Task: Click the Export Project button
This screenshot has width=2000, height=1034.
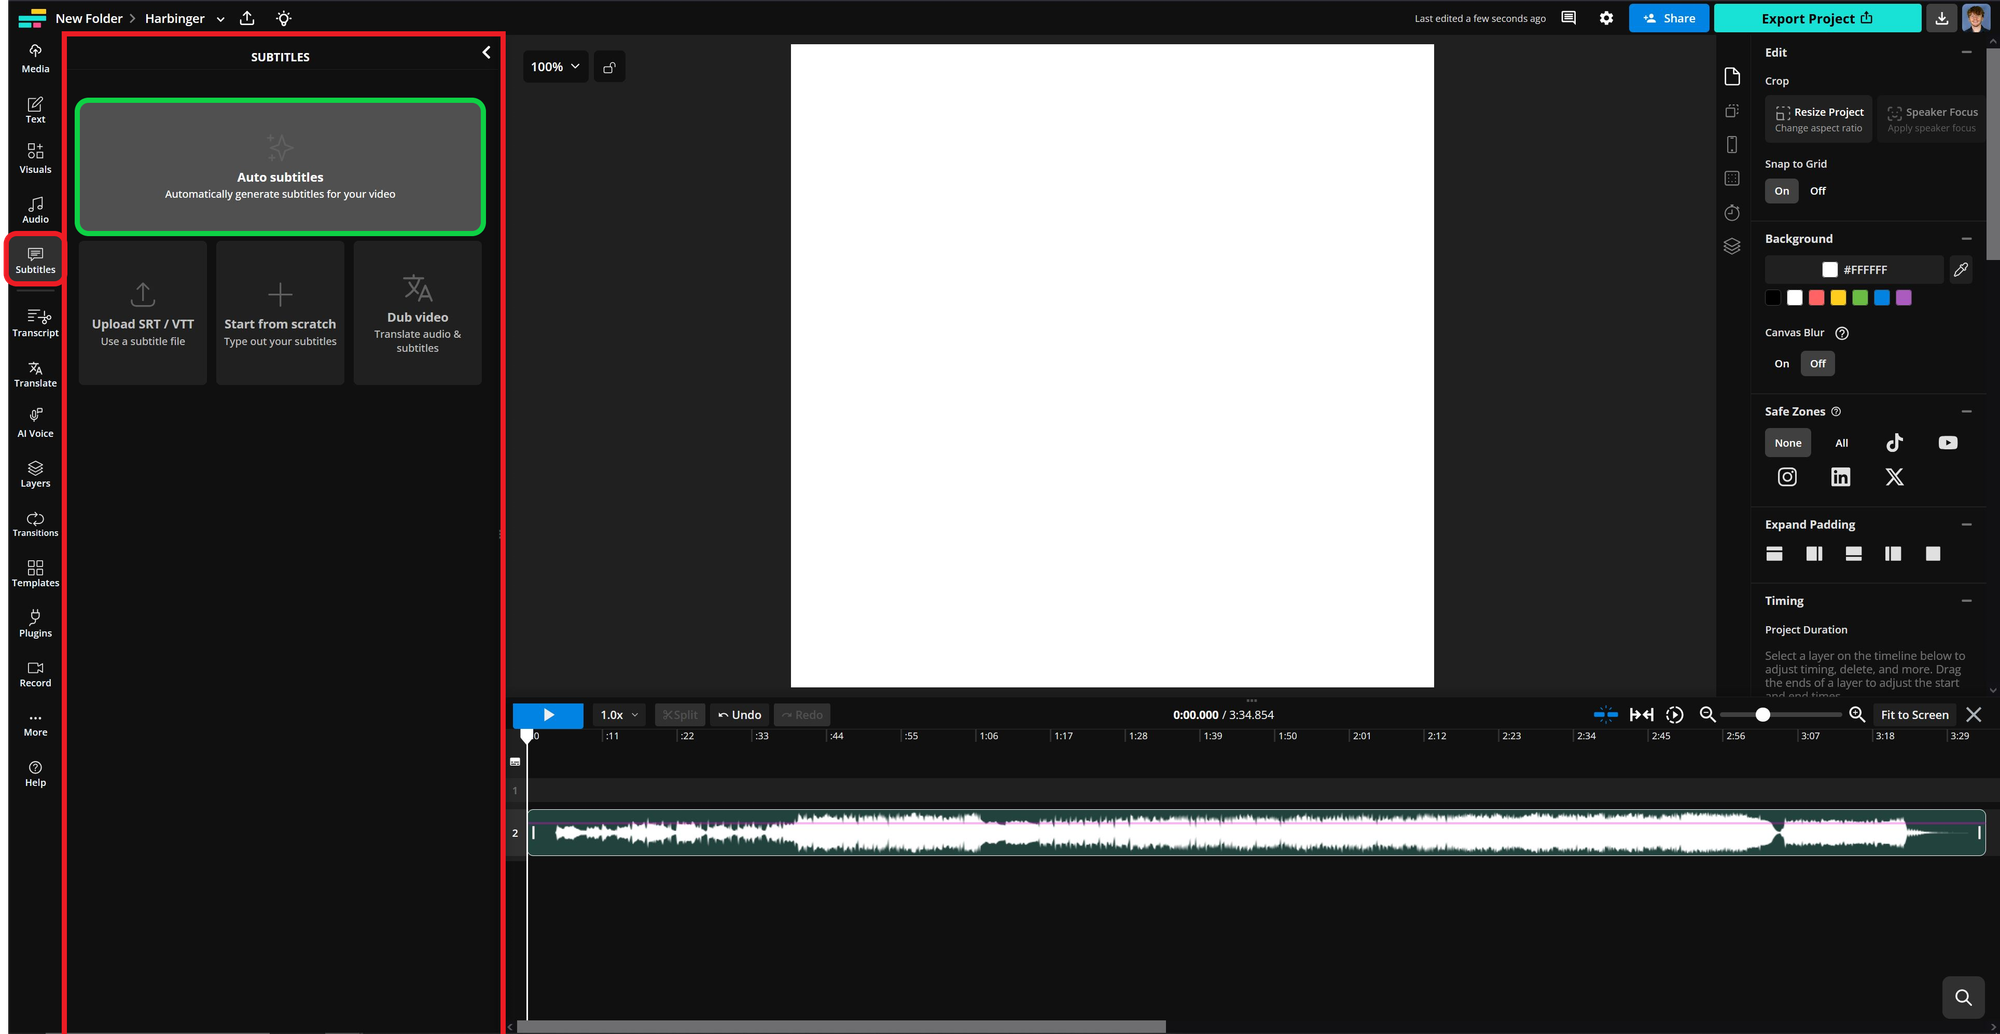Action: (x=1815, y=18)
